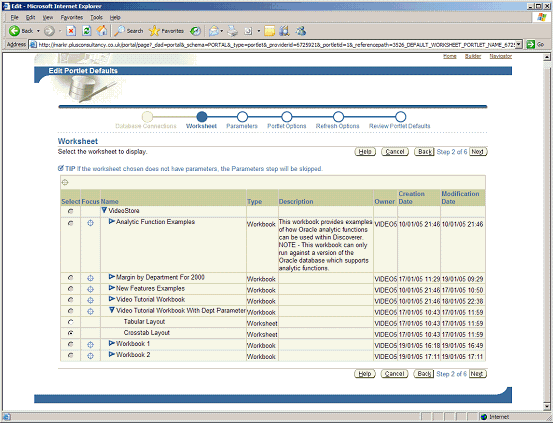Viewport: 553px width, 423px height.
Task: Click the top Help button
Action: pos(365,152)
